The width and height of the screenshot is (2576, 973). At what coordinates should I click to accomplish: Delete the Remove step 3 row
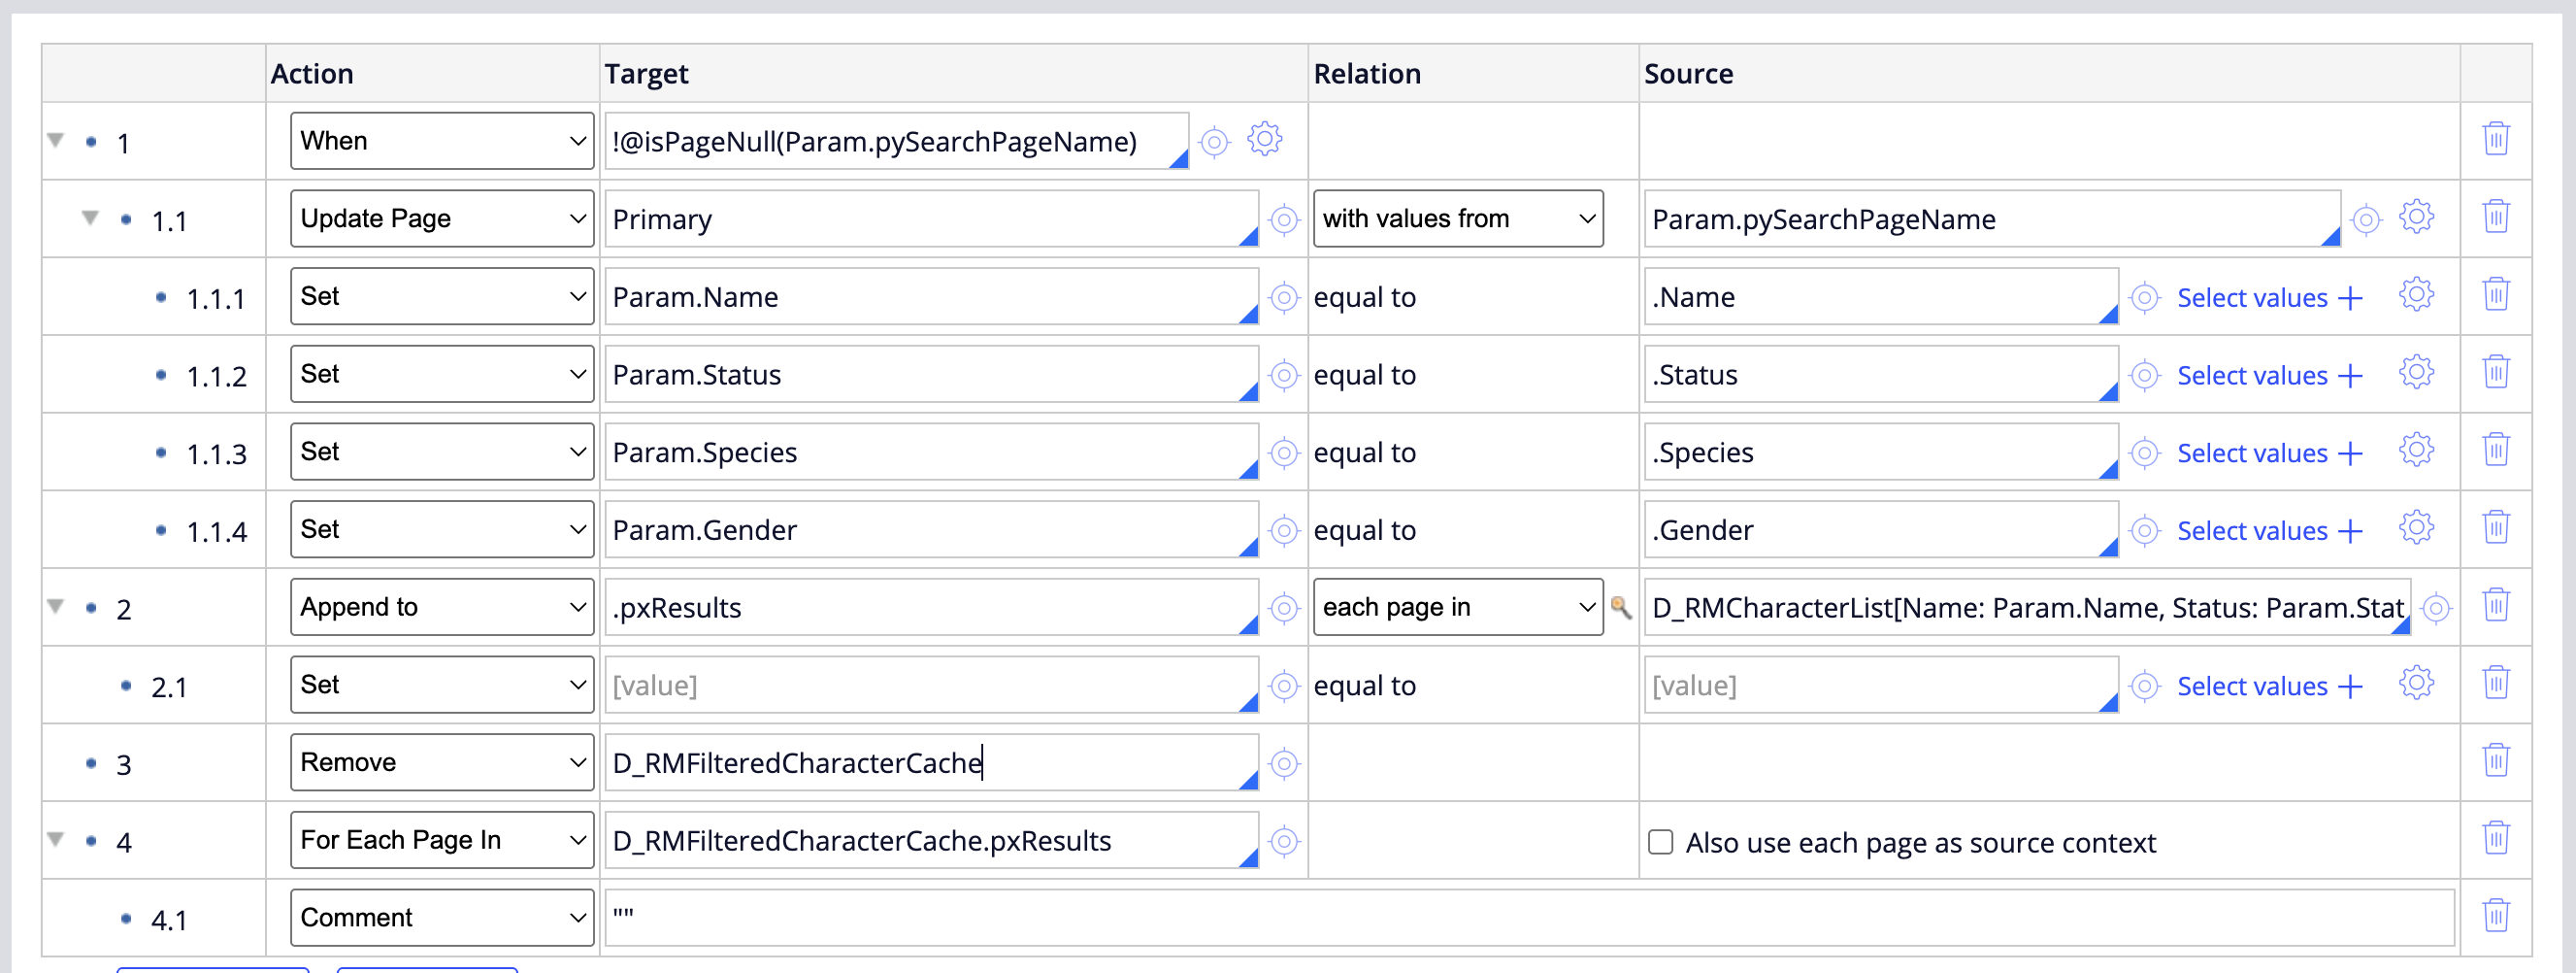coord(2495,761)
